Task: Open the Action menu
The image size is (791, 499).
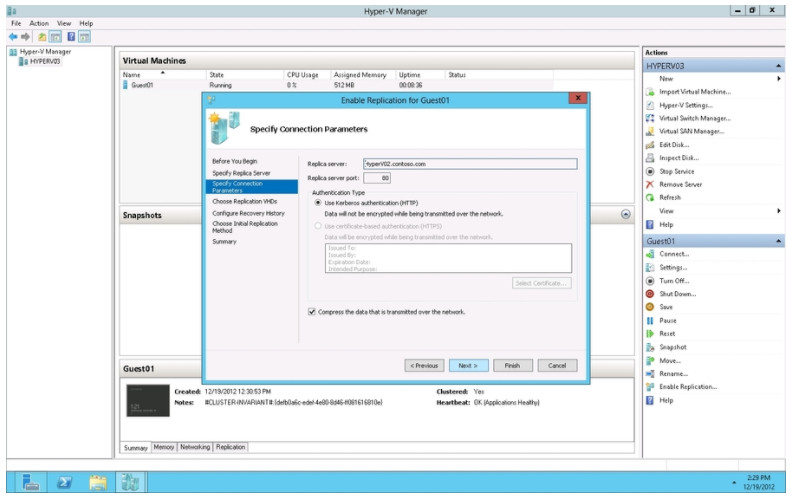Action: click(x=39, y=23)
